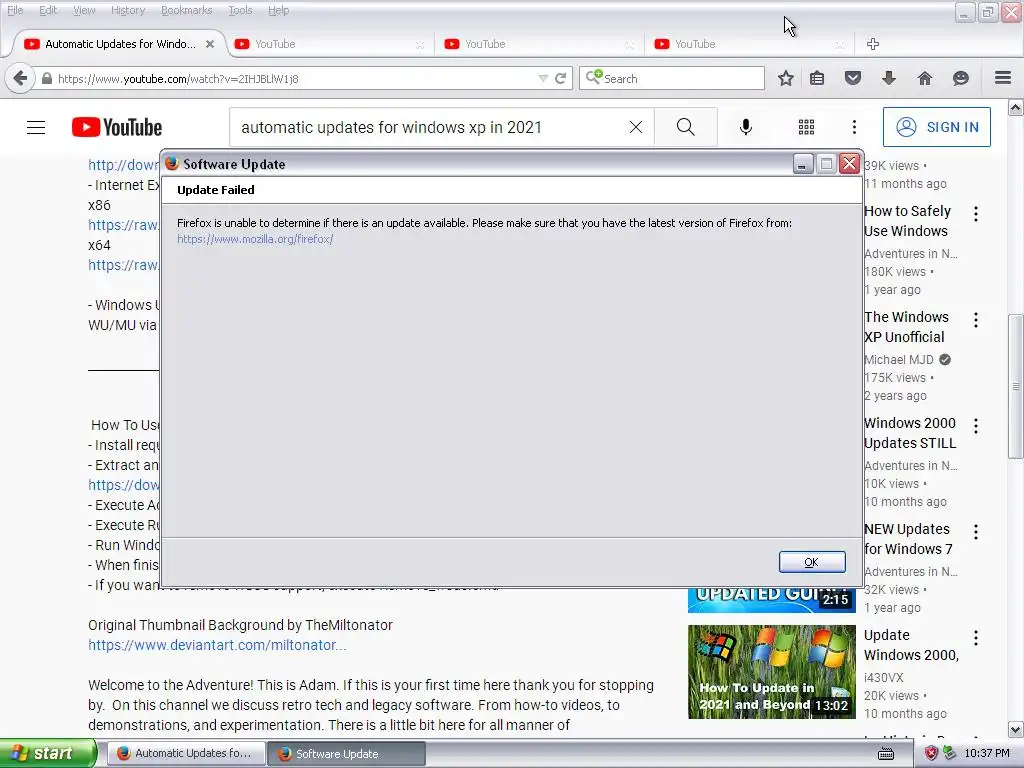Click the system clock 10:37 PM
The width and height of the screenshot is (1024, 768).
987,754
